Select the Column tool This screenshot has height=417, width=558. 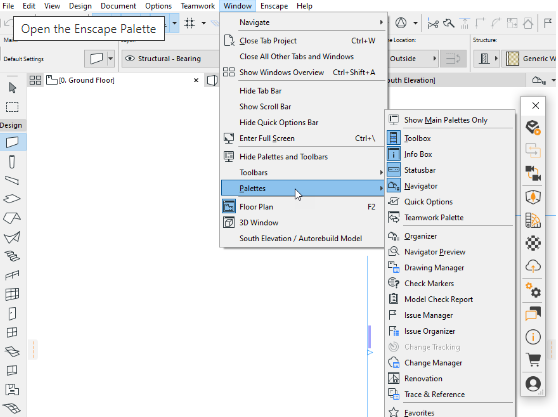pos(12,162)
